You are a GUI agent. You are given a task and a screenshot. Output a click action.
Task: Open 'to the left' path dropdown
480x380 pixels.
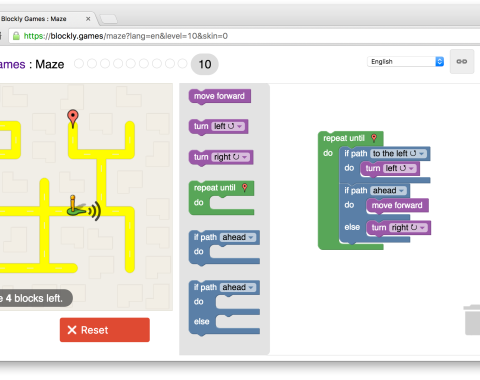(398, 153)
